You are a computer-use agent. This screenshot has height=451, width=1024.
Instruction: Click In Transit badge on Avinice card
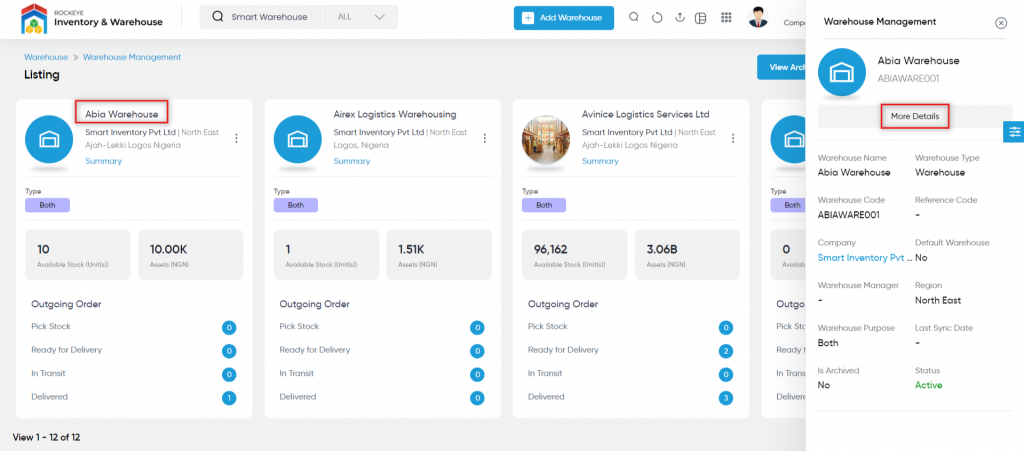coord(726,375)
